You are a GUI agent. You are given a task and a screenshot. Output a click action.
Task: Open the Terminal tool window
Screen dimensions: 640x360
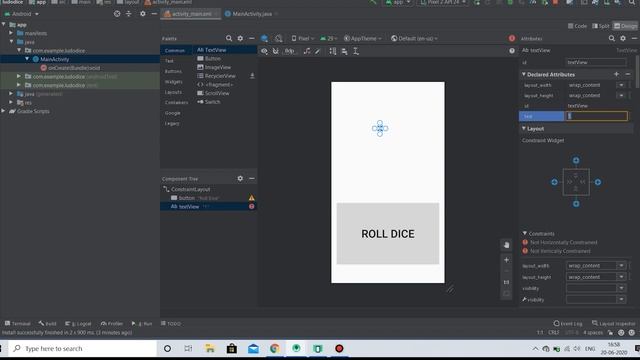[18, 324]
